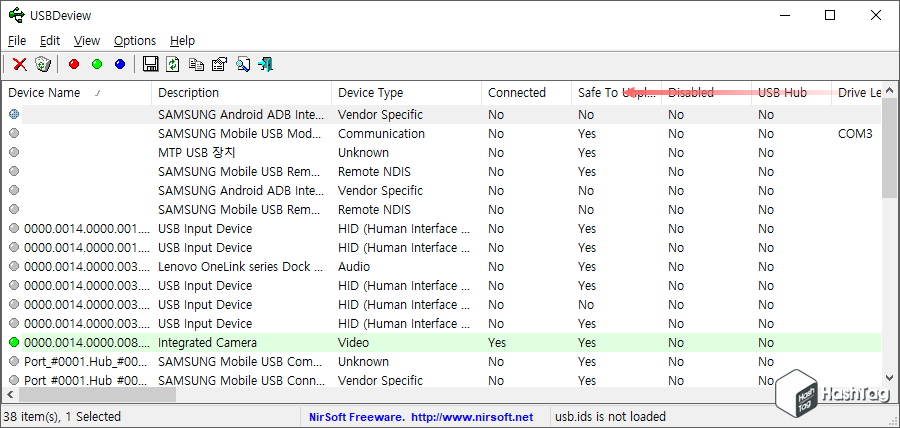Open device Properties from the toolbar

point(219,64)
